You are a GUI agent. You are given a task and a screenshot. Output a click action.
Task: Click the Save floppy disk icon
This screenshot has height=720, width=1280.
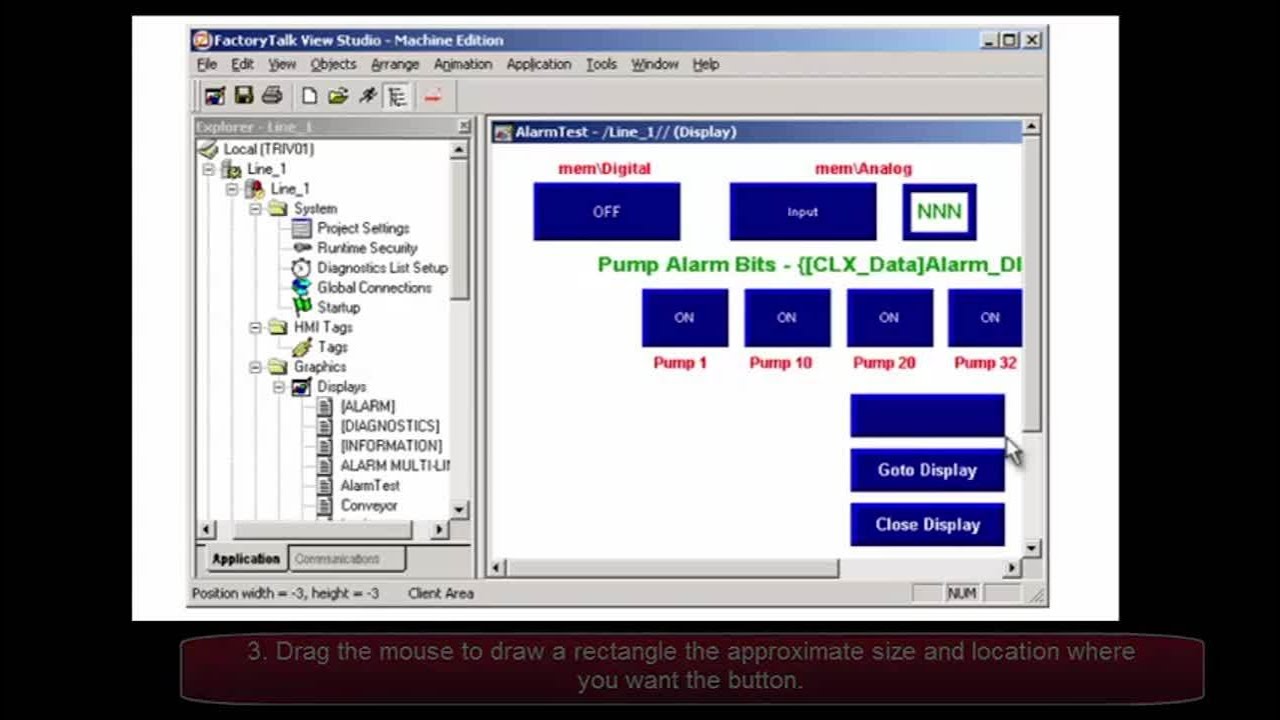coord(243,96)
